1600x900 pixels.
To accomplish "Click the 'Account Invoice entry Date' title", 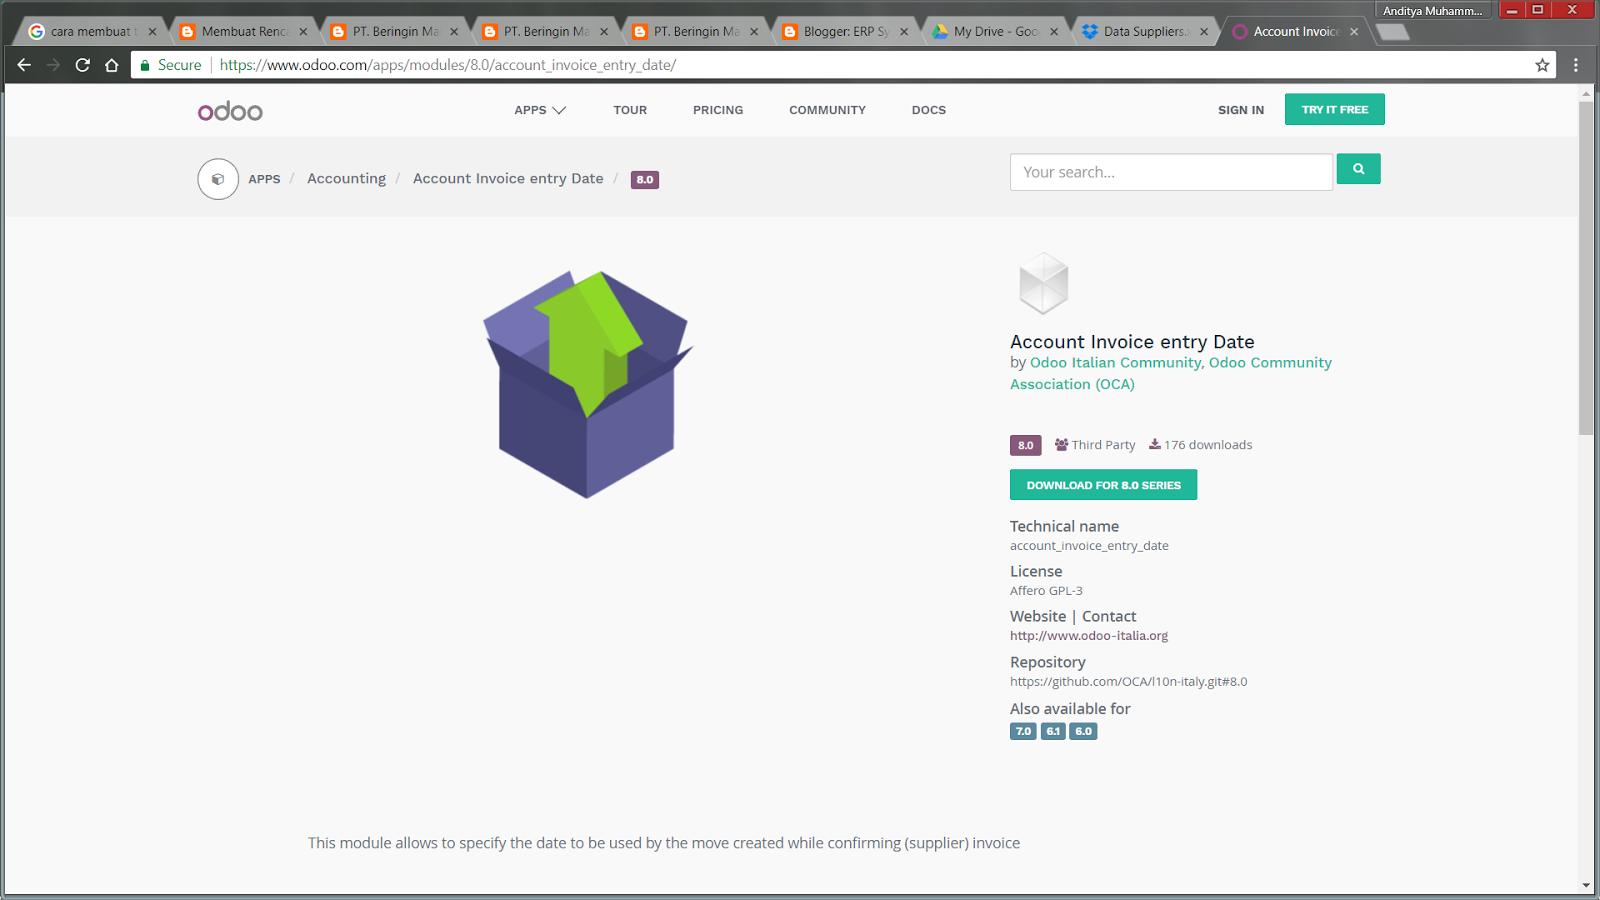I will tap(1132, 342).
